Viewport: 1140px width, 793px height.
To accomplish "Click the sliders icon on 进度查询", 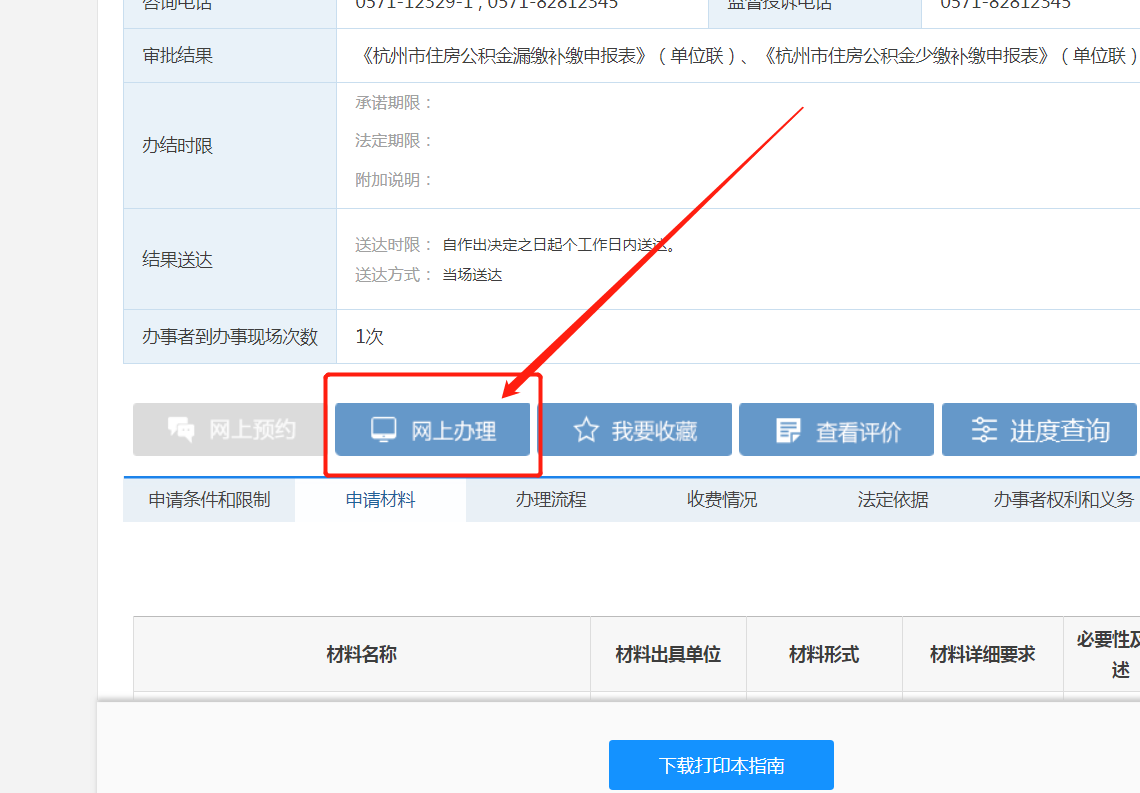I will (x=985, y=430).
